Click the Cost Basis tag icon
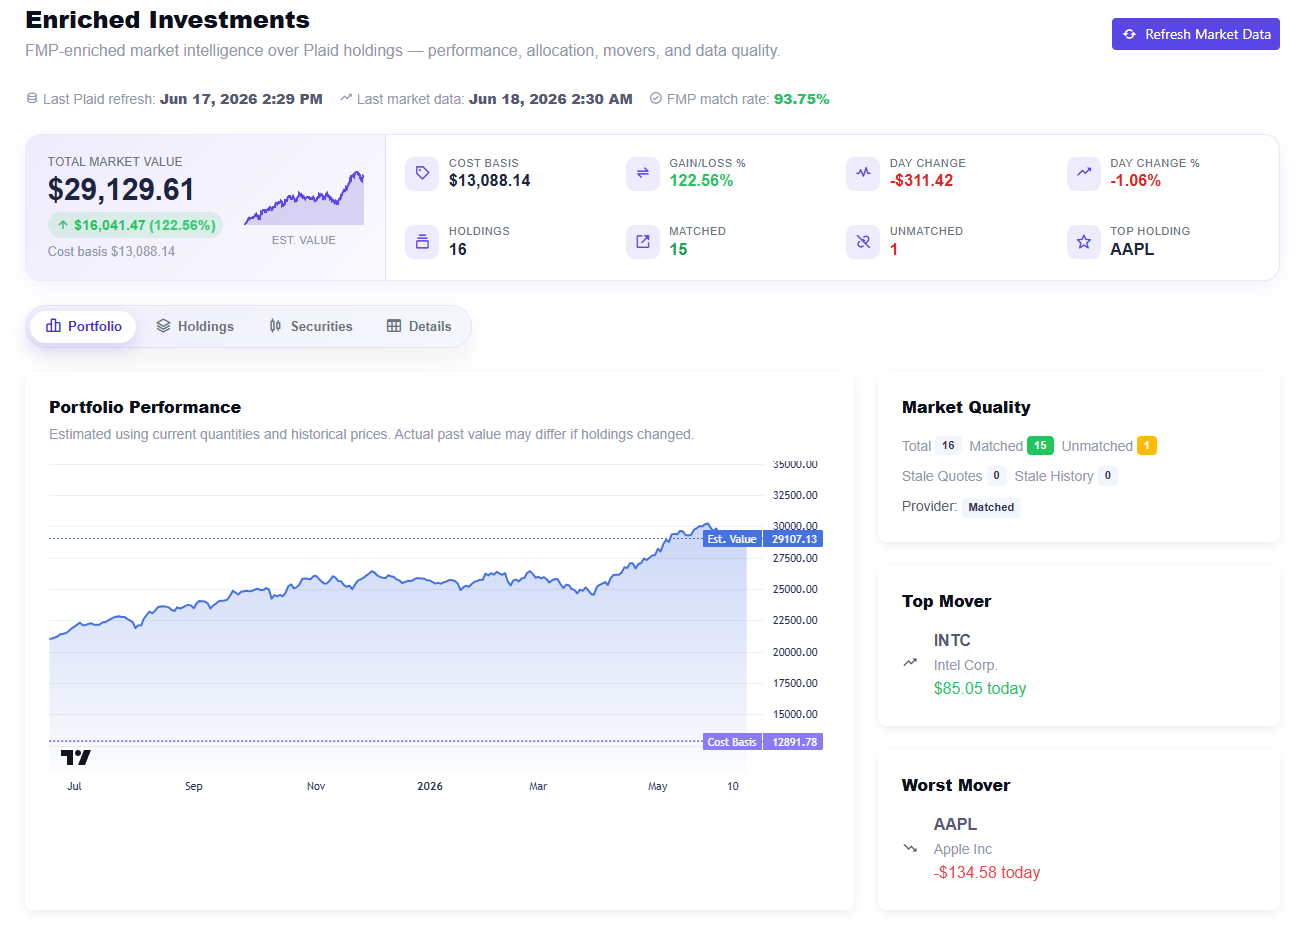Image resolution: width=1308 pixels, height=928 pixels. (x=422, y=173)
